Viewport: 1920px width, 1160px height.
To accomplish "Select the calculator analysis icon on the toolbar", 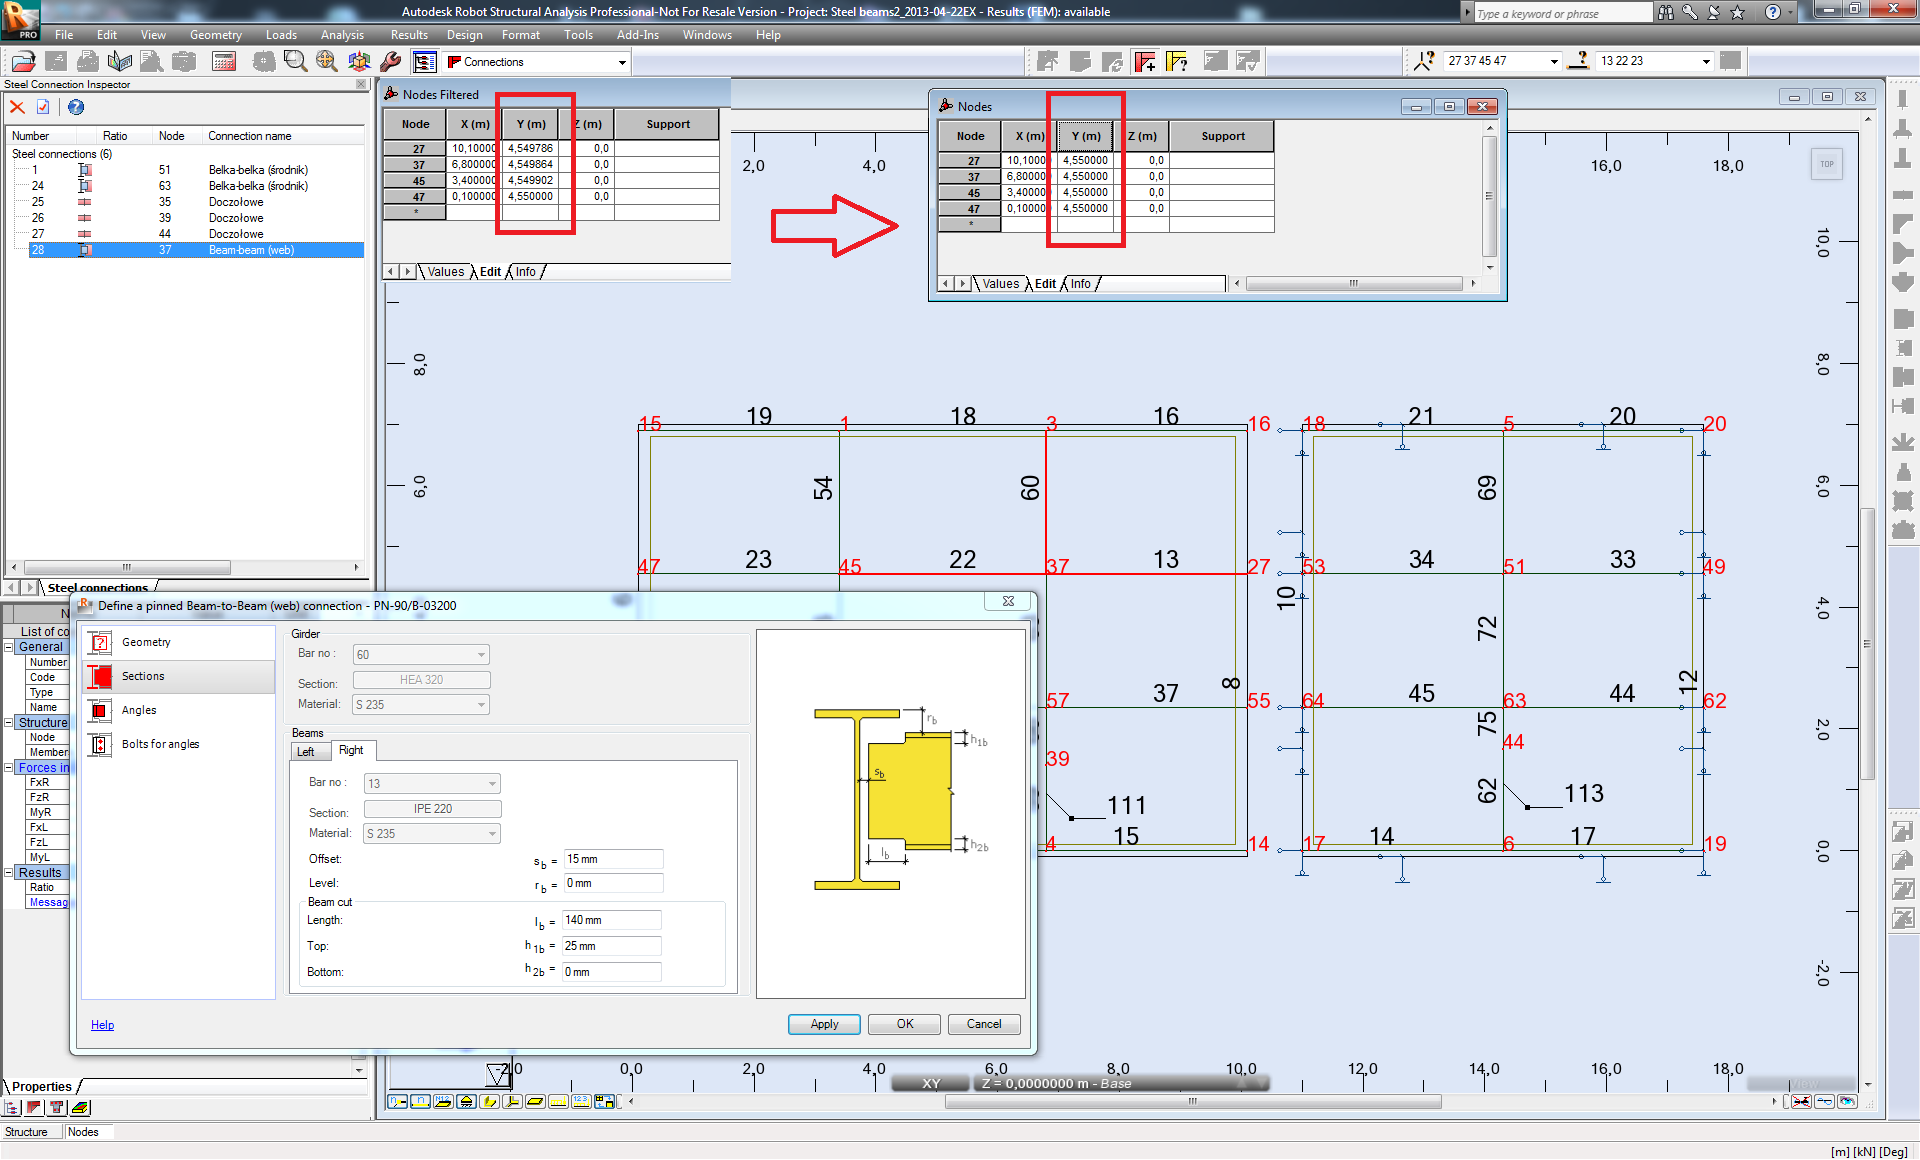I will pos(223,60).
